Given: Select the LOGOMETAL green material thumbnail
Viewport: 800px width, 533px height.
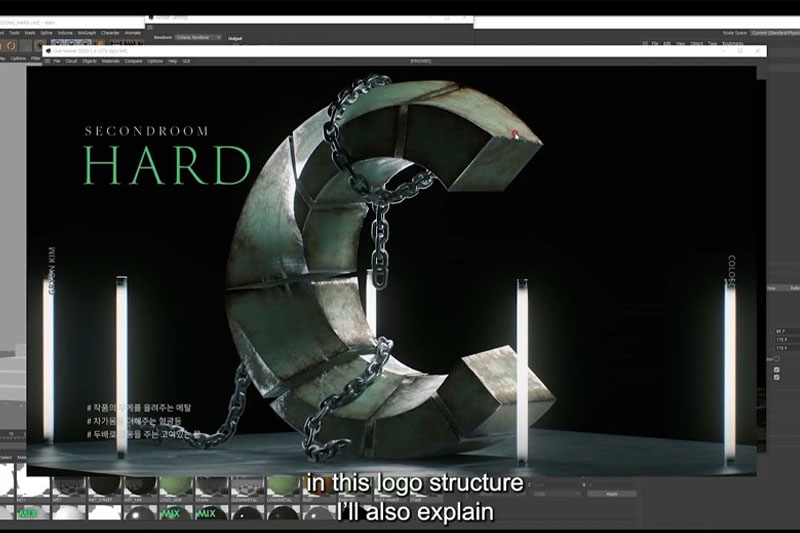Looking at the screenshot, I should tap(283, 488).
